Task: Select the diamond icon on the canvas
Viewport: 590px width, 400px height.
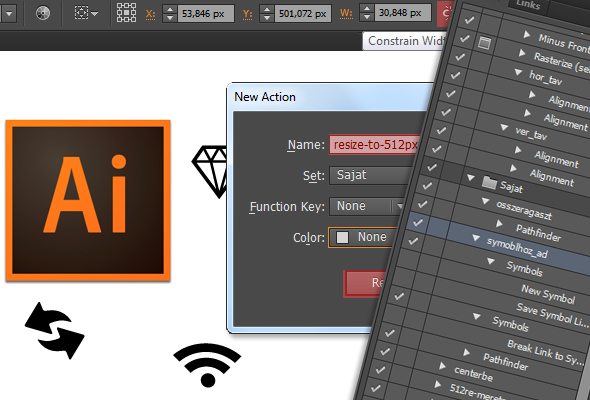Action: pyautogui.click(x=210, y=172)
